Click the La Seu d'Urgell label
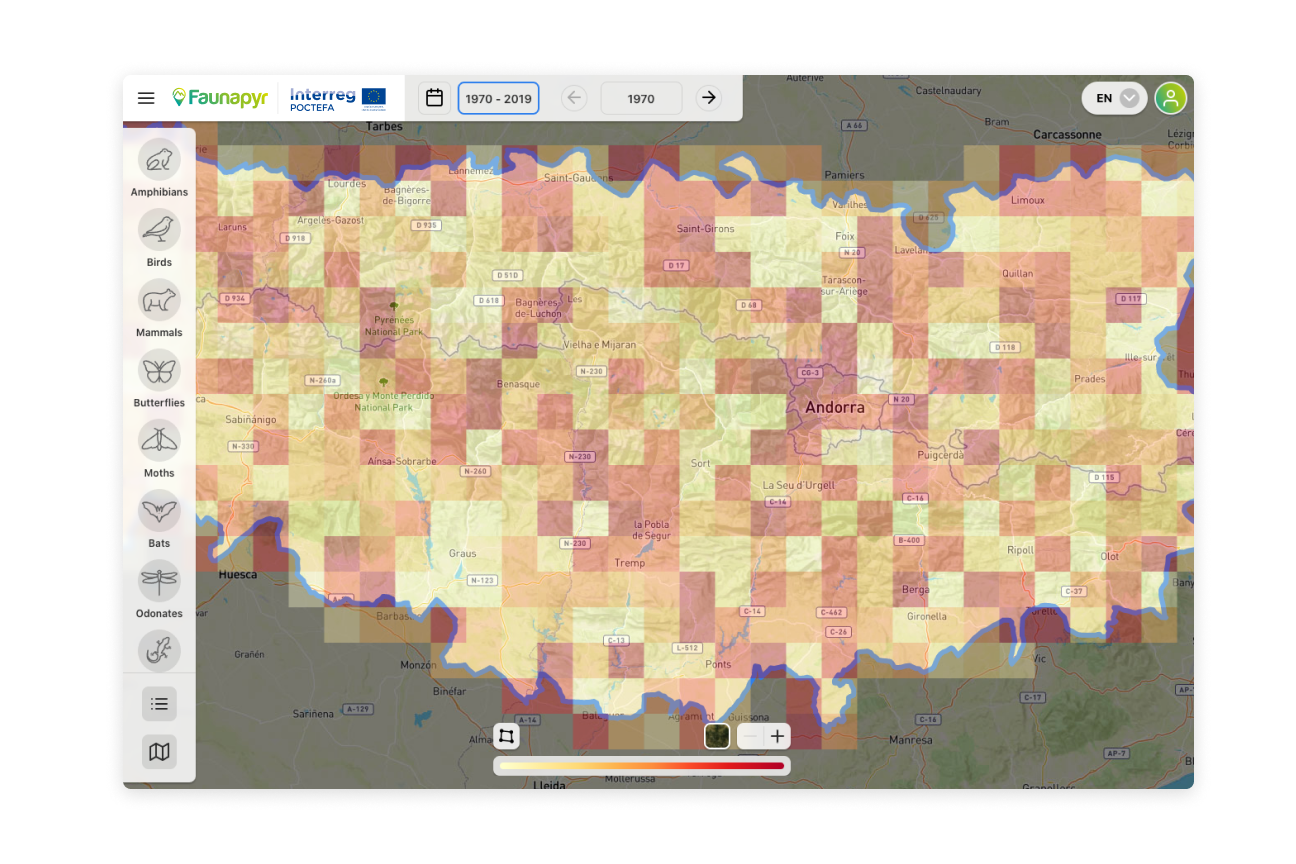The image size is (1296, 864). click(x=798, y=486)
